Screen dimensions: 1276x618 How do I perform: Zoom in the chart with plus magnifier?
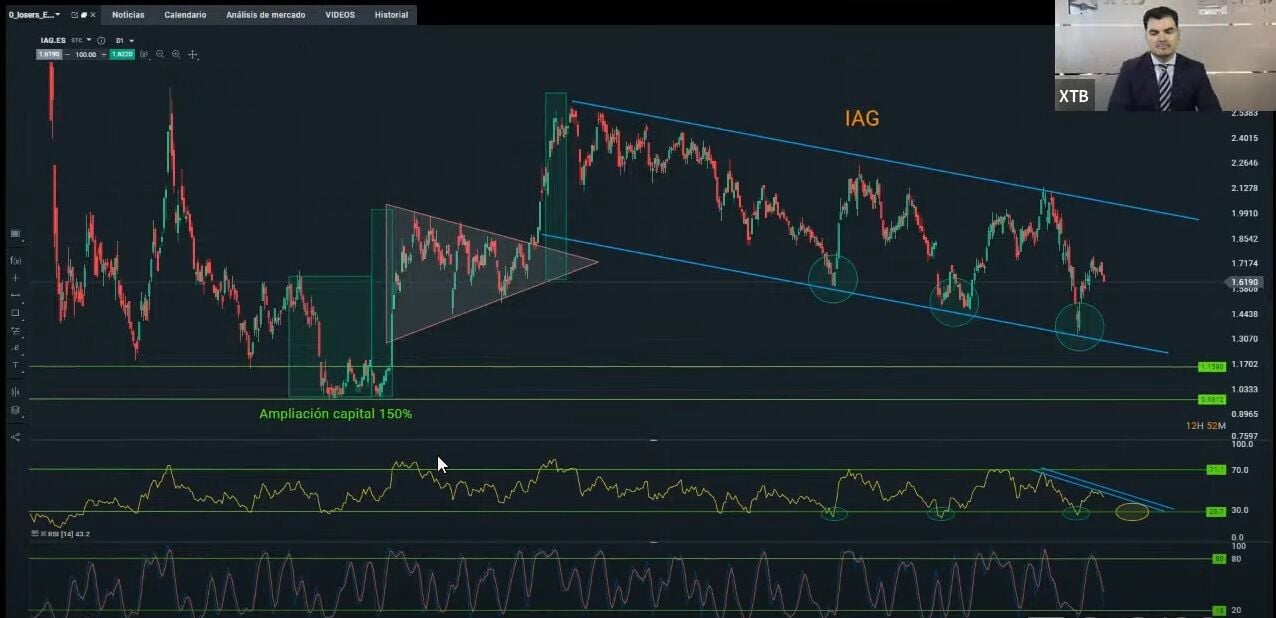click(x=175, y=54)
